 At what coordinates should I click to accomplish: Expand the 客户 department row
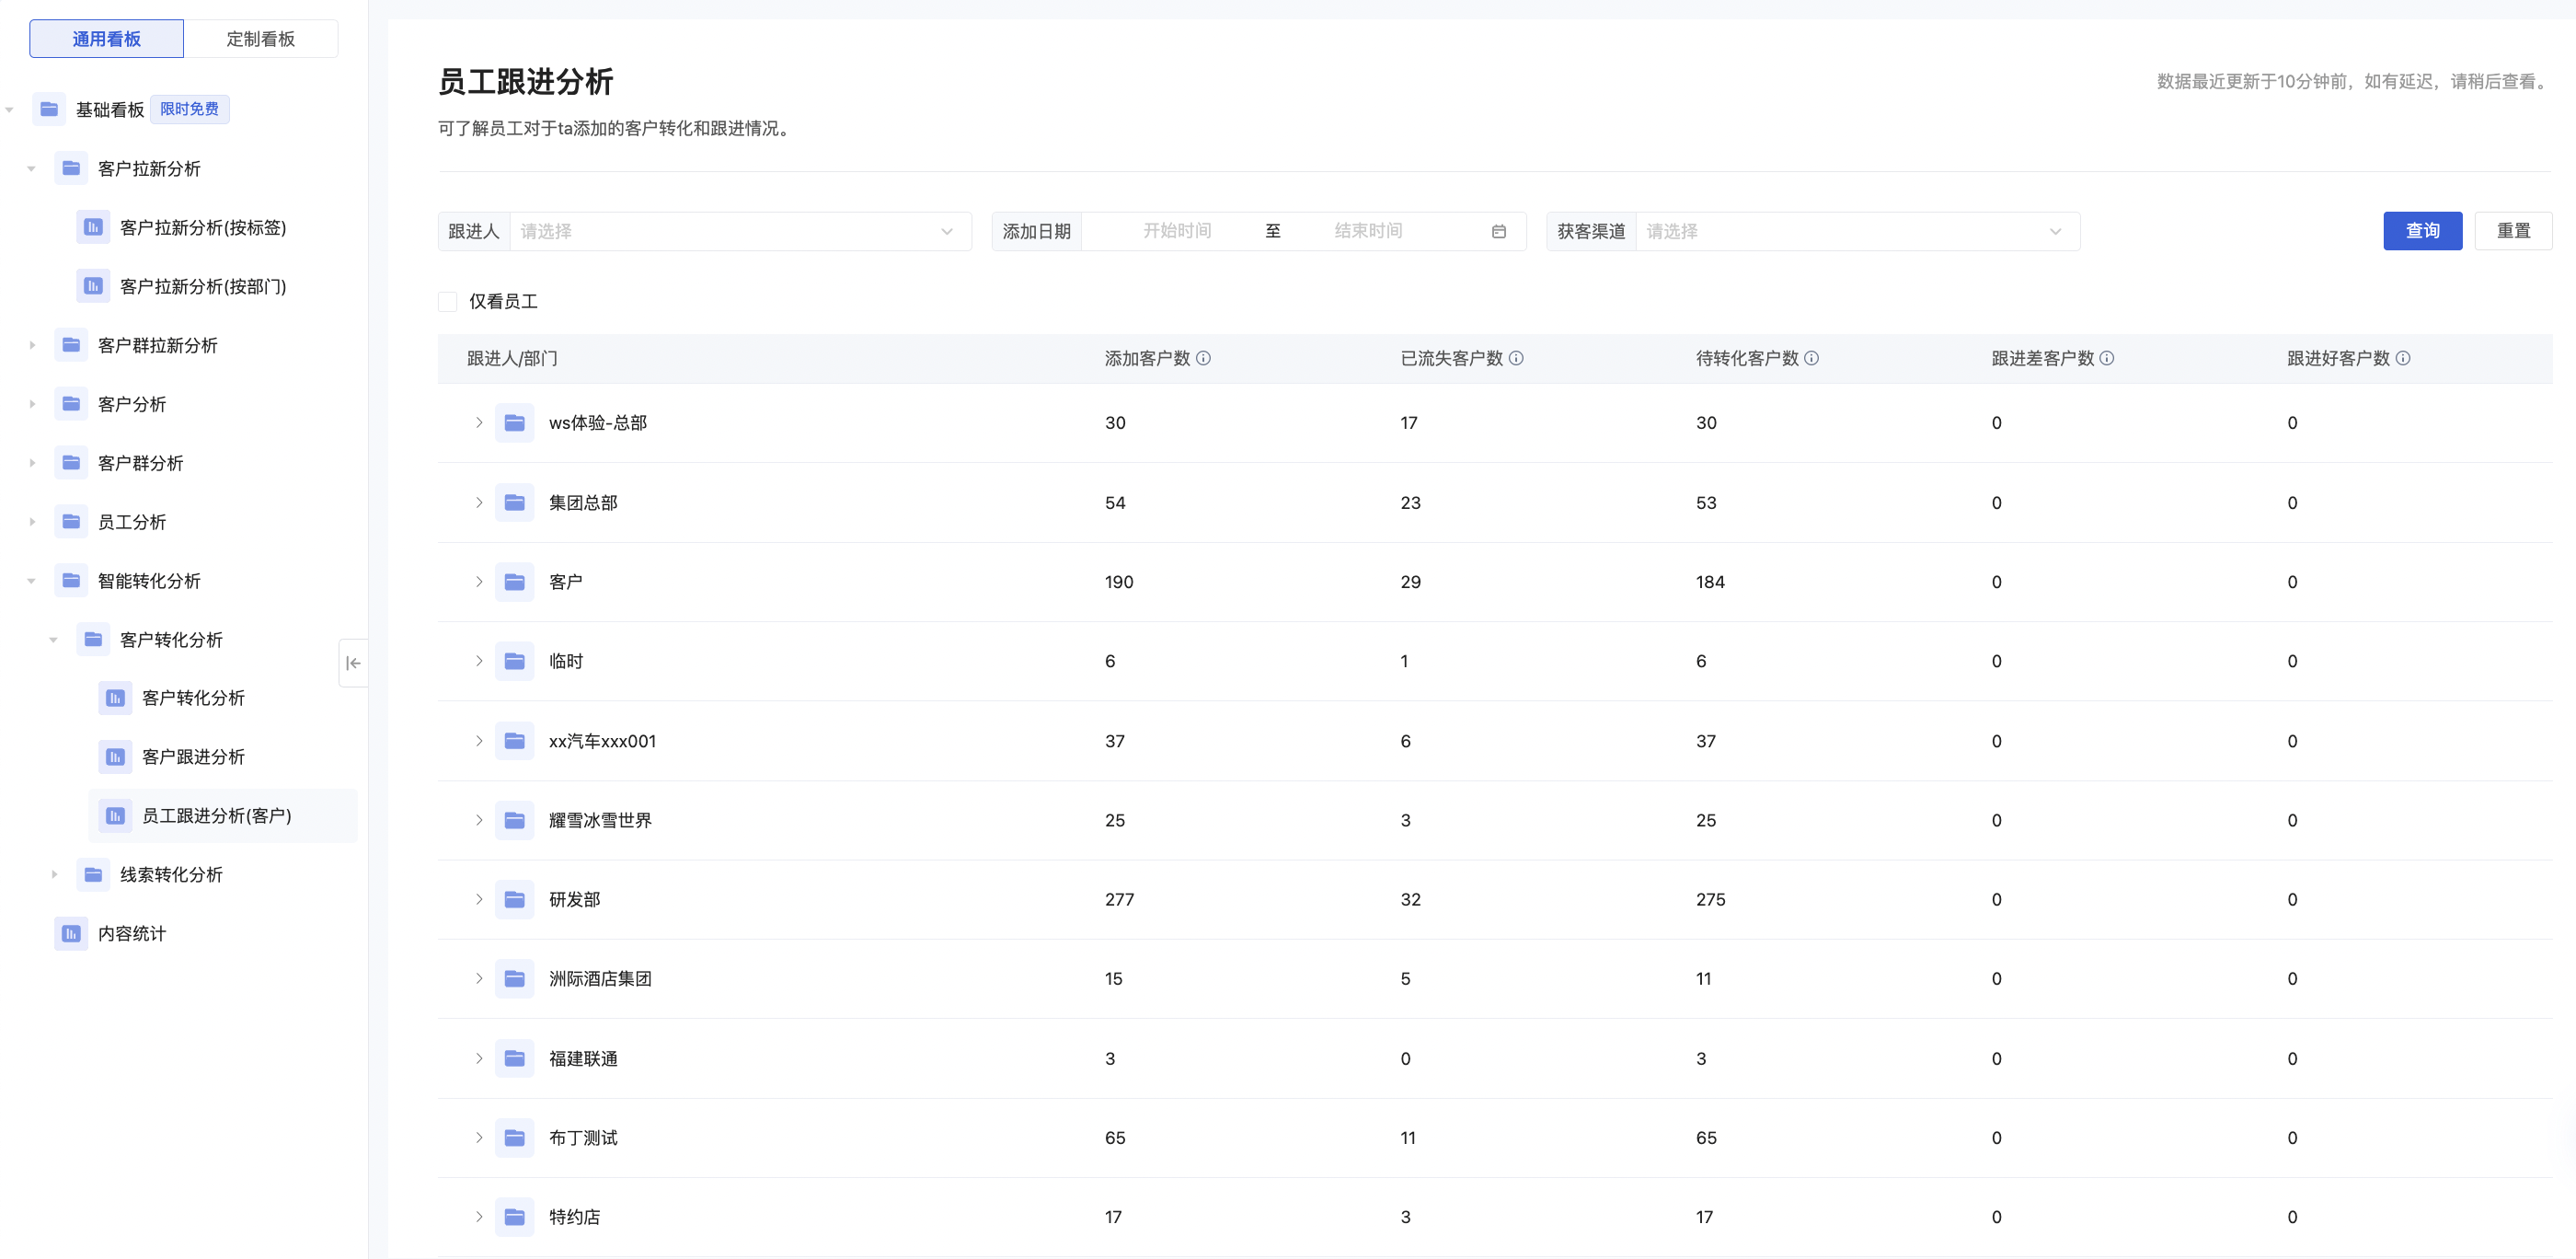pos(479,581)
